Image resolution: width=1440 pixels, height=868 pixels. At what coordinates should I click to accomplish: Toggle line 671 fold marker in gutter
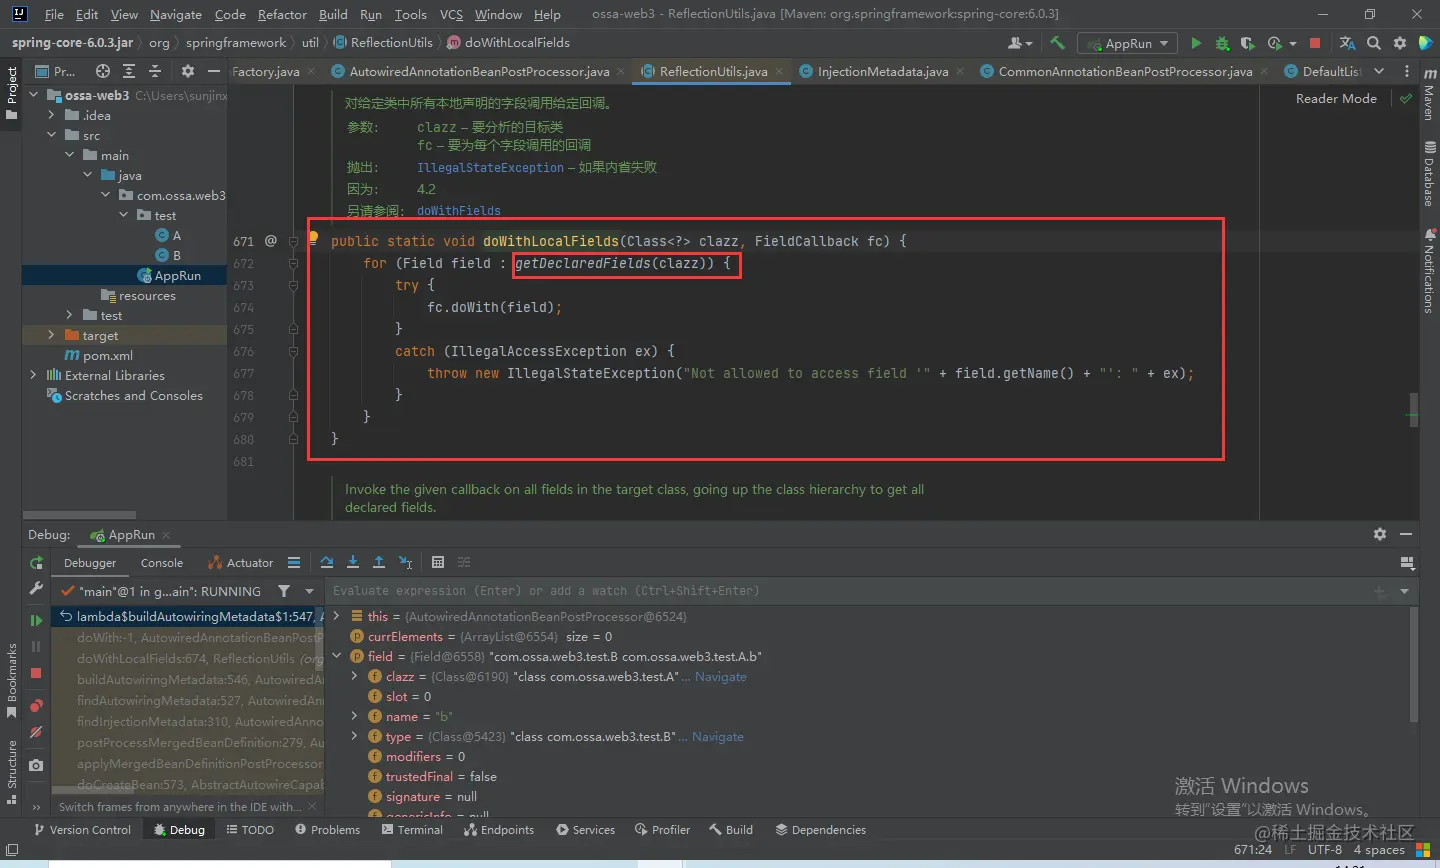pyautogui.click(x=294, y=241)
